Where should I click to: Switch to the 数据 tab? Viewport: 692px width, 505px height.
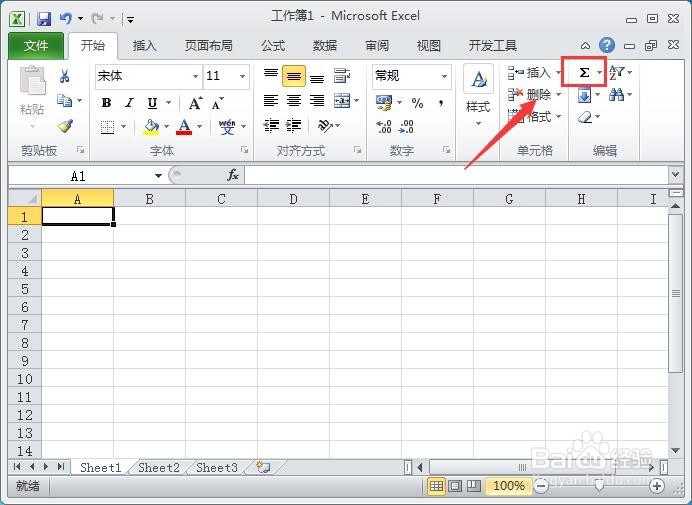(325, 45)
